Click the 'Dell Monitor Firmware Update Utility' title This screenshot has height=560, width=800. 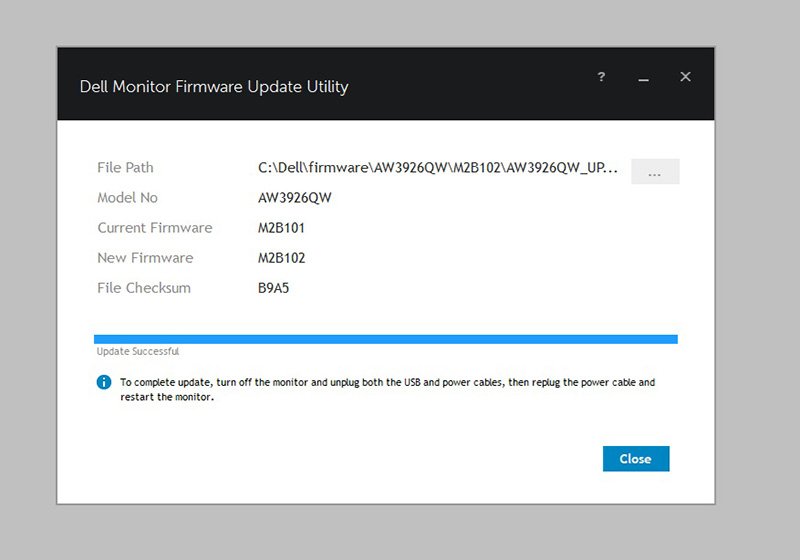tap(214, 87)
